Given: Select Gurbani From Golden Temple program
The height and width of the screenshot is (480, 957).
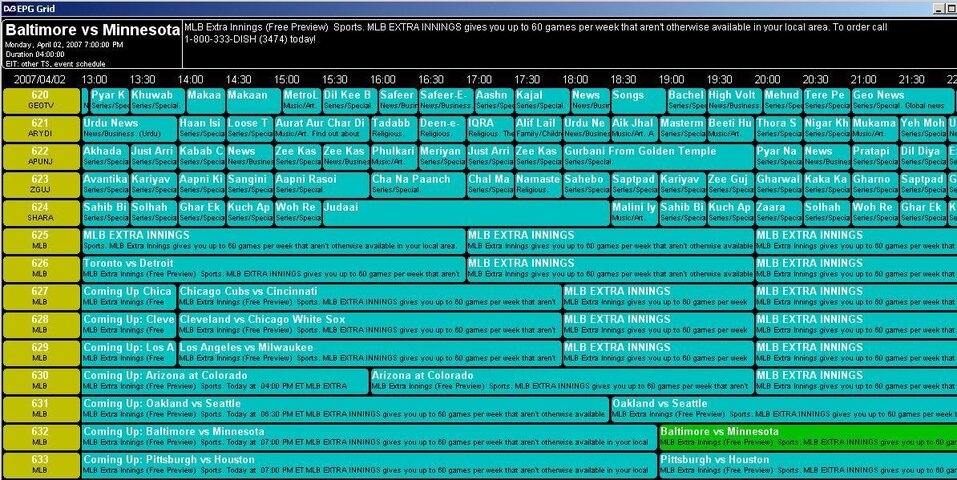Looking at the screenshot, I should (x=659, y=157).
